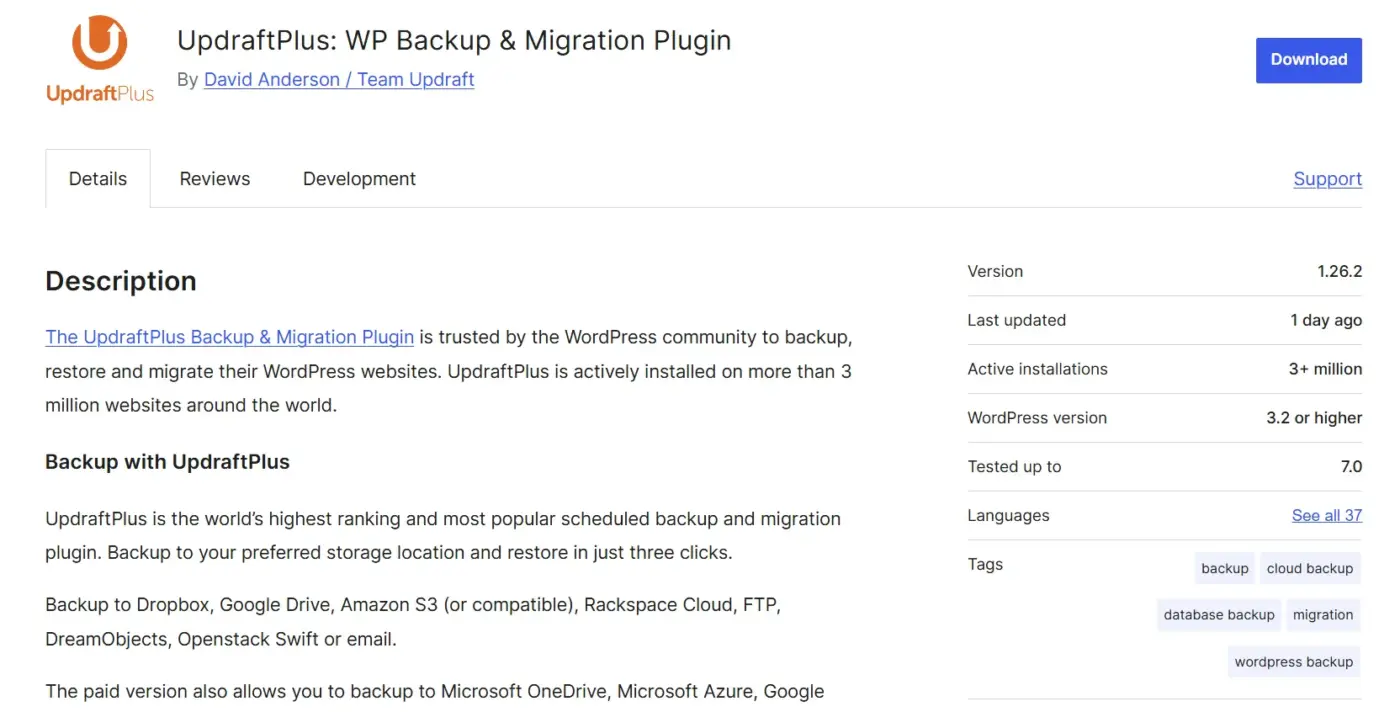The width and height of the screenshot is (1400, 712).
Task: Click the version value 1.26.2
Action: (1339, 271)
